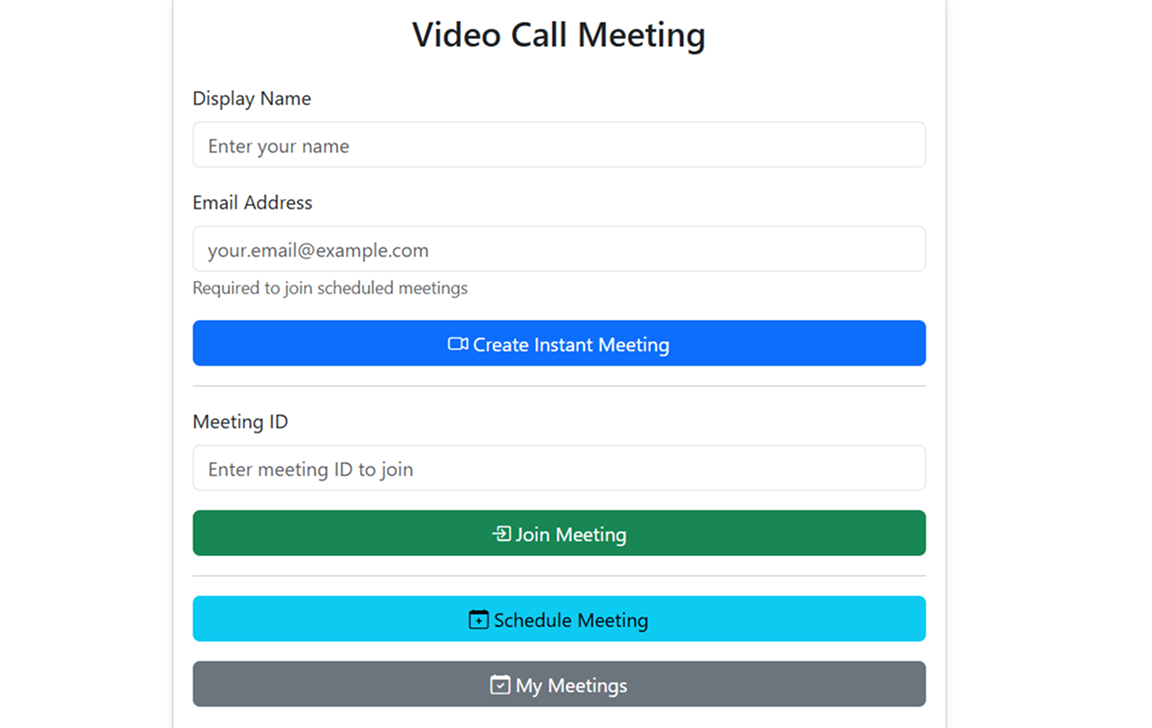Click the 'Required to join scheduled meetings' hint

tap(330, 288)
